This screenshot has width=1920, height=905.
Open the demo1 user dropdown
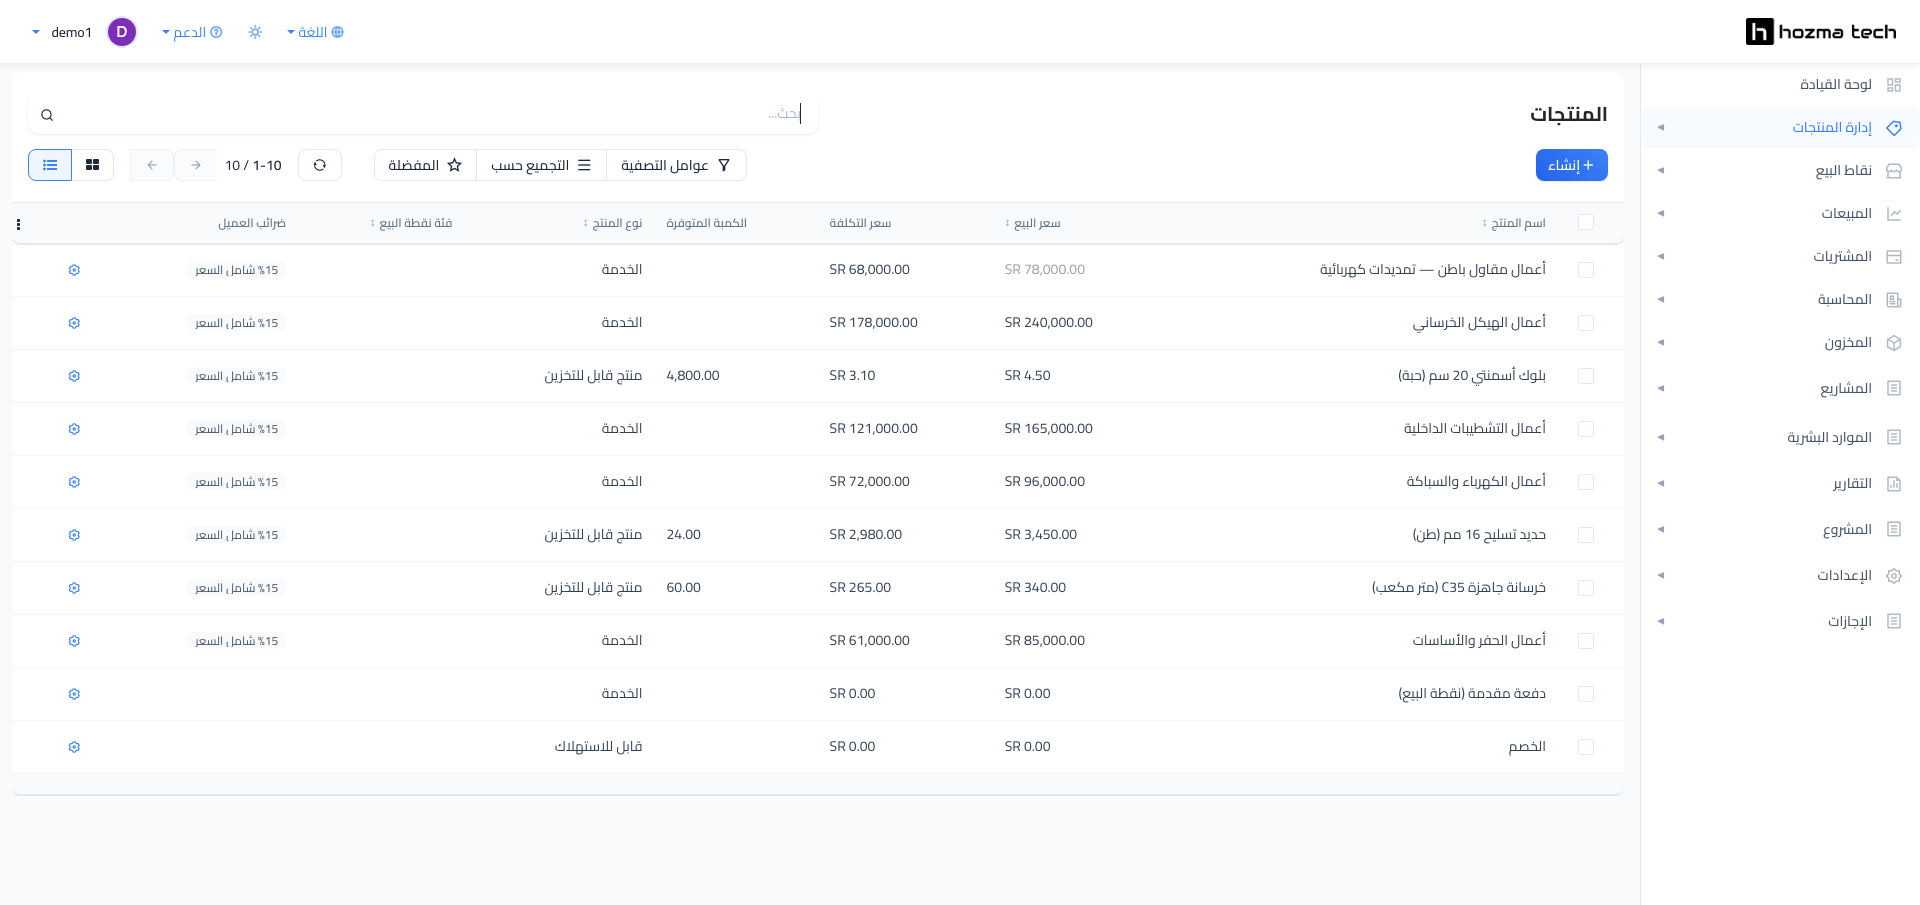pyautogui.click(x=62, y=32)
